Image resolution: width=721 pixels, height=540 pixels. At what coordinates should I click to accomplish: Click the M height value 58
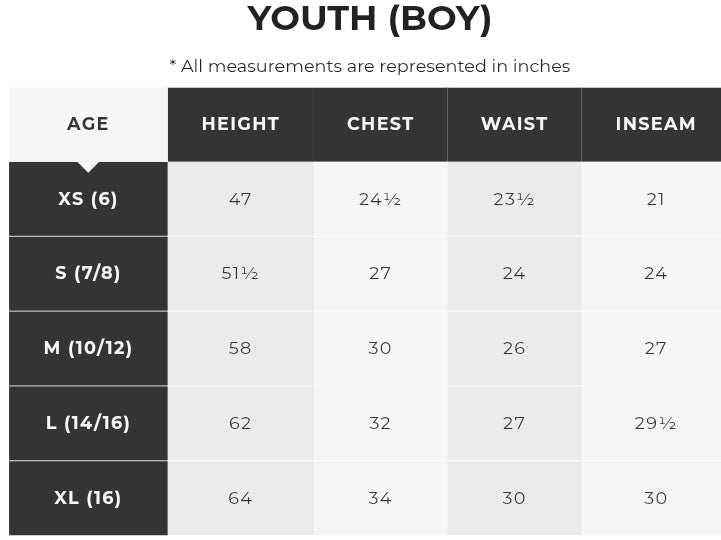(240, 348)
